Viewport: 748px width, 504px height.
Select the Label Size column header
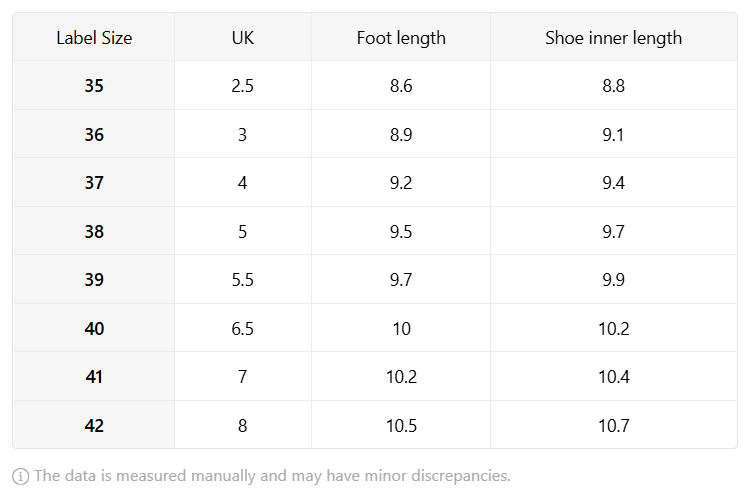click(94, 38)
